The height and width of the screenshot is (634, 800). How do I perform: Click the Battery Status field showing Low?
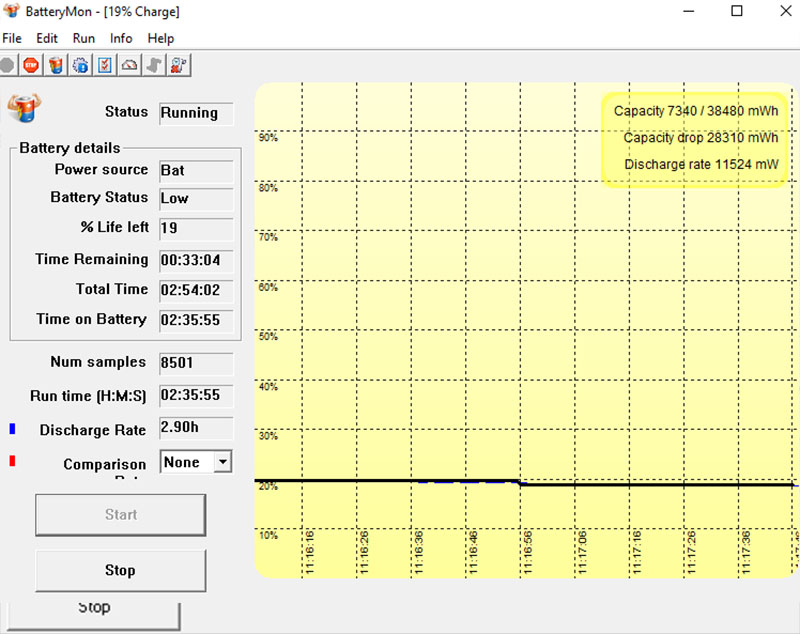pos(196,199)
